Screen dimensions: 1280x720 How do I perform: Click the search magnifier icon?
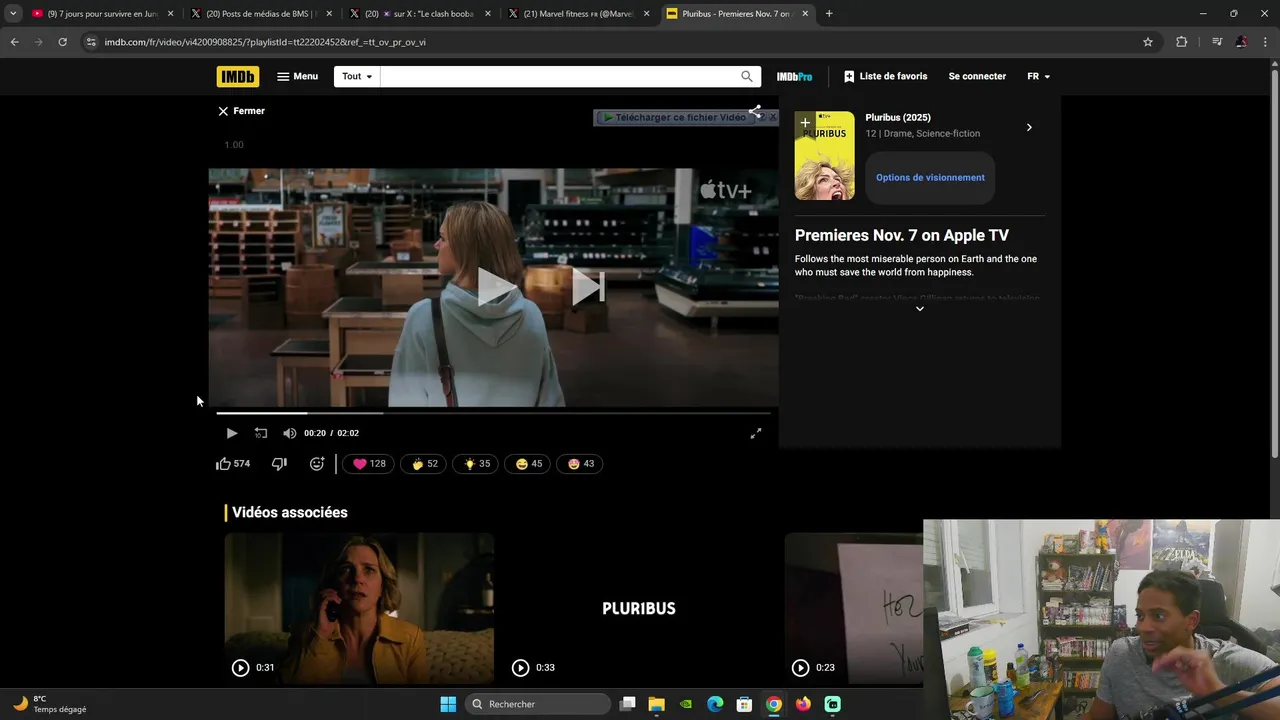[747, 76]
